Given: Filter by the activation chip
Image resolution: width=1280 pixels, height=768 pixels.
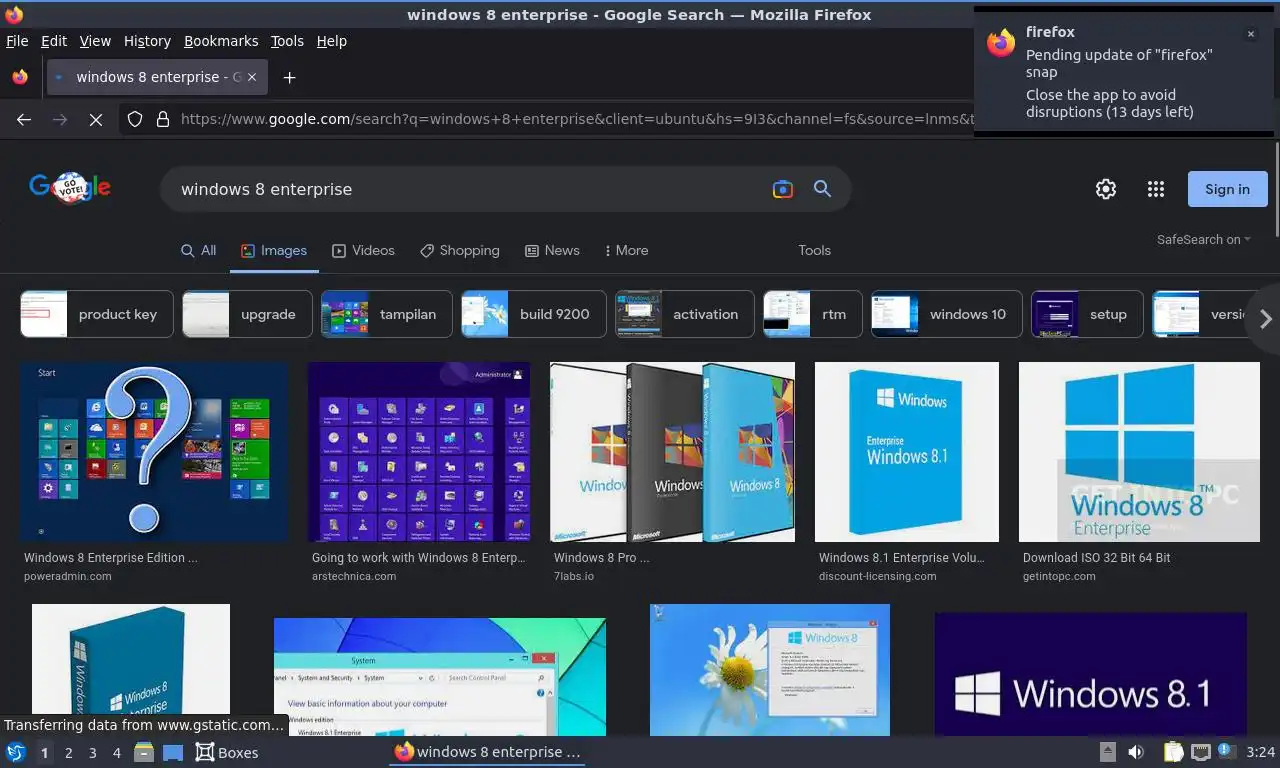Looking at the screenshot, I should point(684,314).
